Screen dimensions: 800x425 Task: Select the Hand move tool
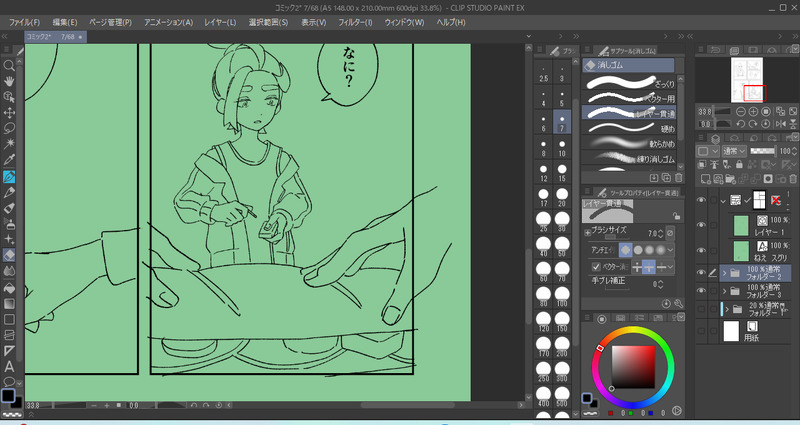click(9, 81)
